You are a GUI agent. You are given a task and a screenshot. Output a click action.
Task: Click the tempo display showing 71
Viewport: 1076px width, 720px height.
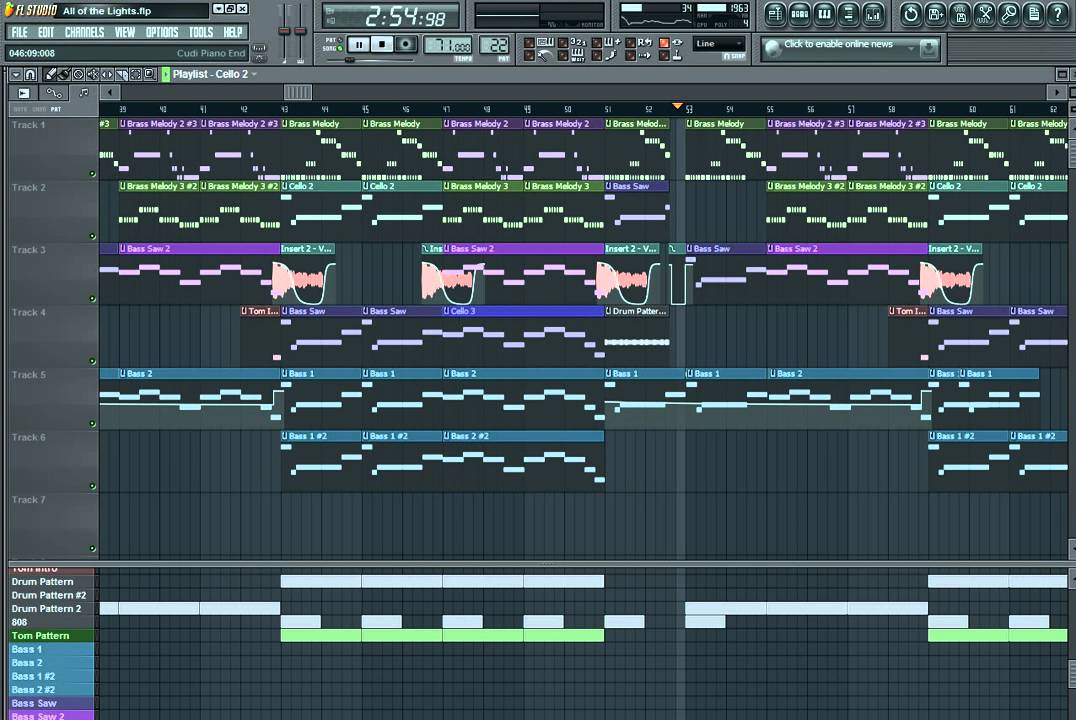[447, 46]
